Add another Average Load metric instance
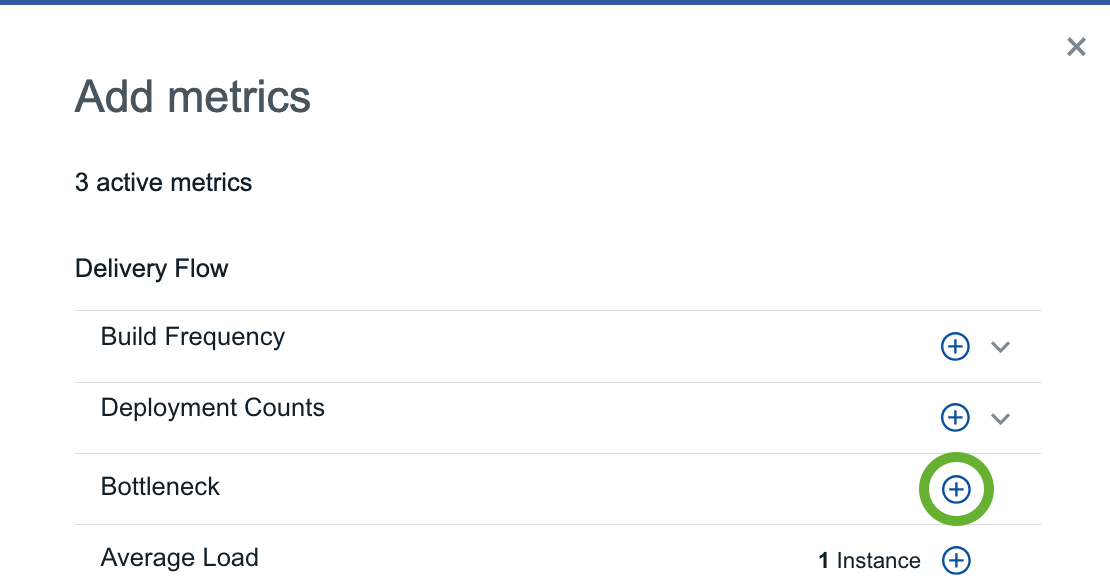This screenshot has height=576, width=1110. pyautogui.click(x=956, y=560)
